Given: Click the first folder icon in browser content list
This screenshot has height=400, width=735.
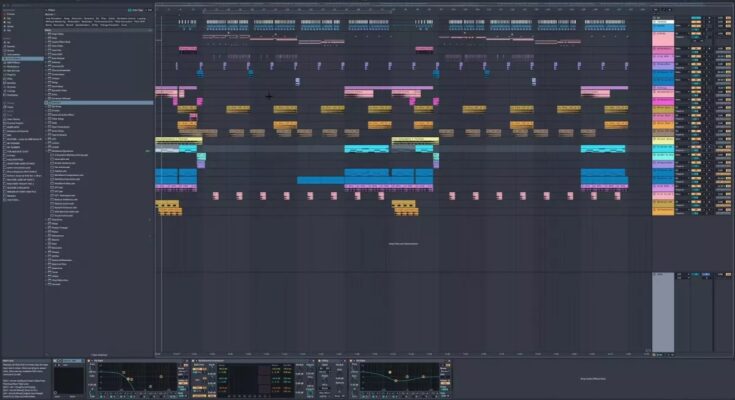Looking at the screenshot, I should point(50,34).
